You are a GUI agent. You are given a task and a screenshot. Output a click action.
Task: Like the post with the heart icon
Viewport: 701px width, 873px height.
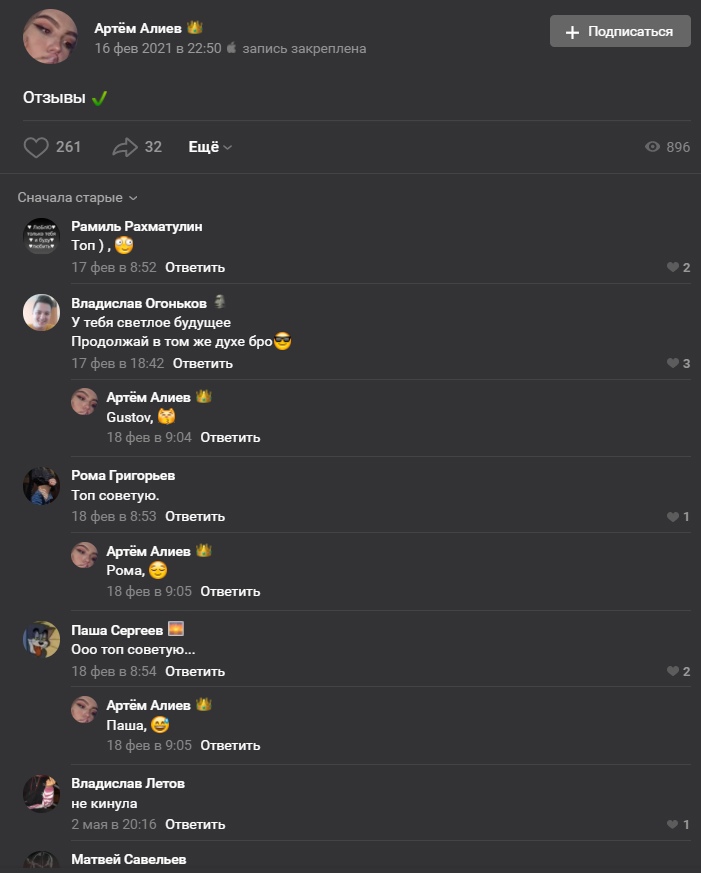tap(37, 148)
